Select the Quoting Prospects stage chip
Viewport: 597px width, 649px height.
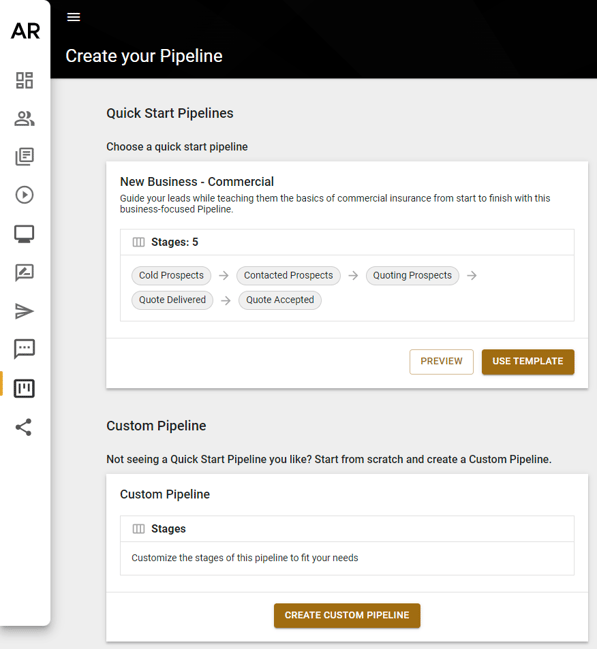pos(412,275)
